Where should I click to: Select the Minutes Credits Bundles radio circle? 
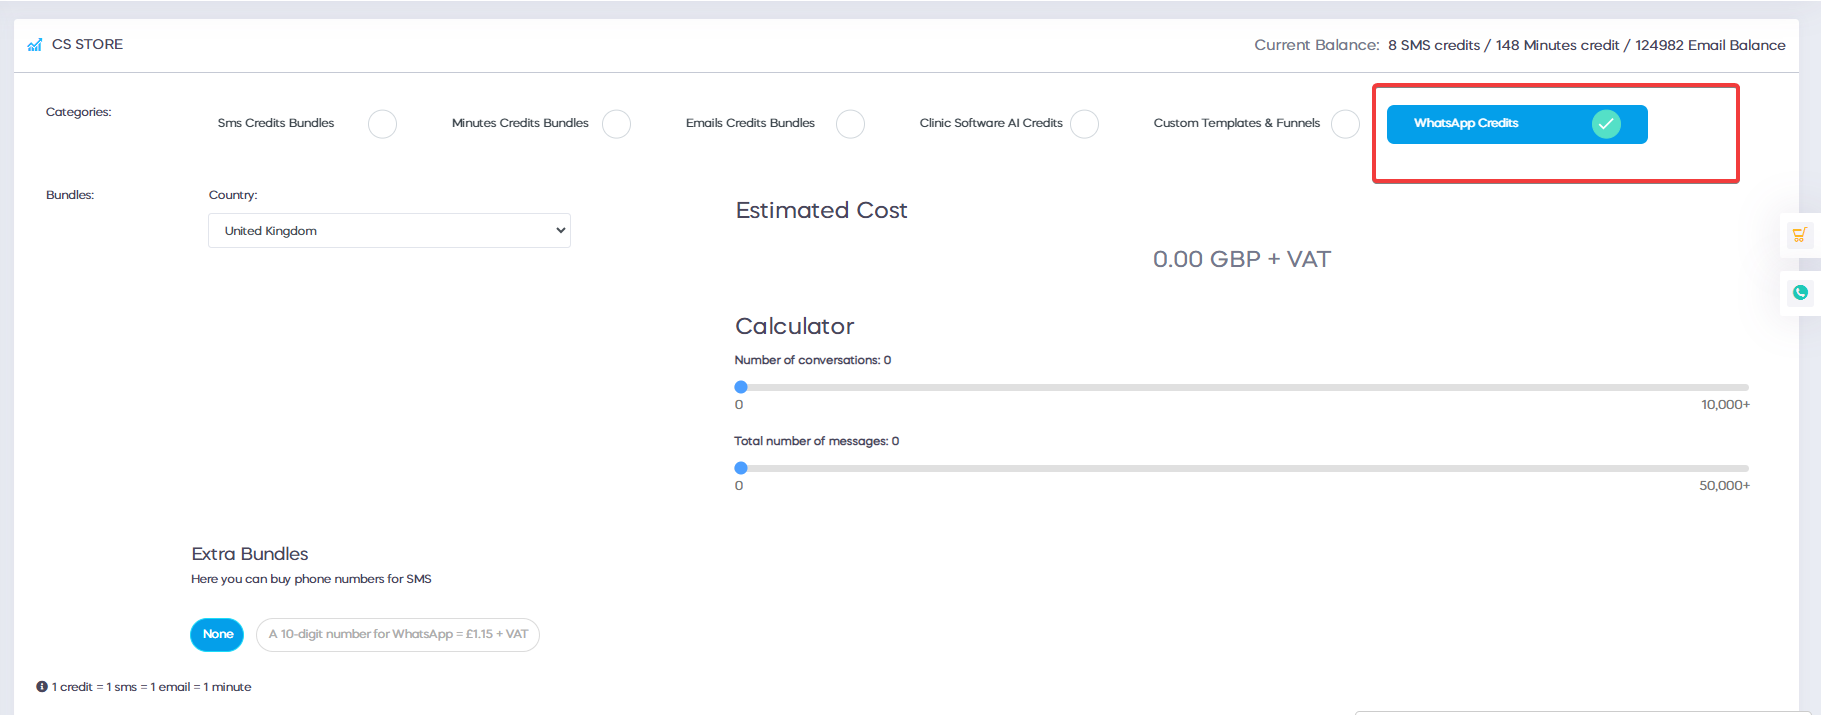(x=616, y=124)
